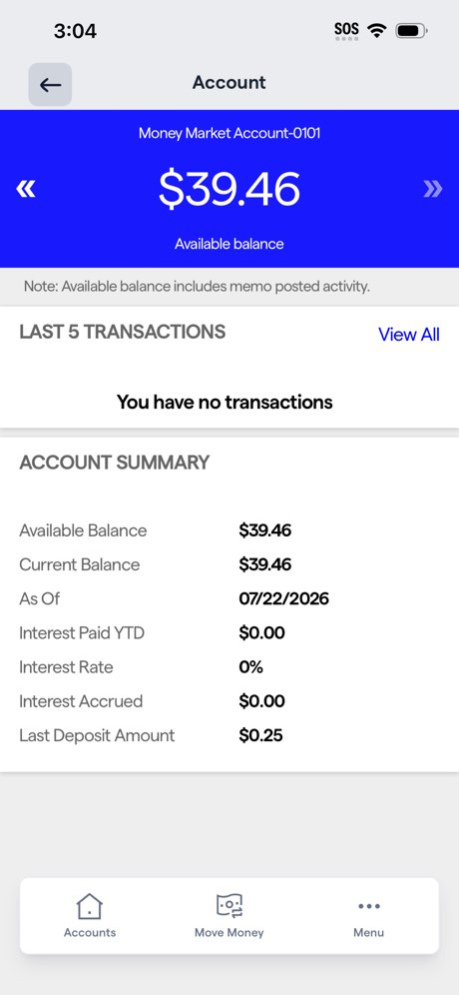This screenshot has height=995, width=459.
Task: Go to previous account with left chevrons
Action: tap(26, 189)
